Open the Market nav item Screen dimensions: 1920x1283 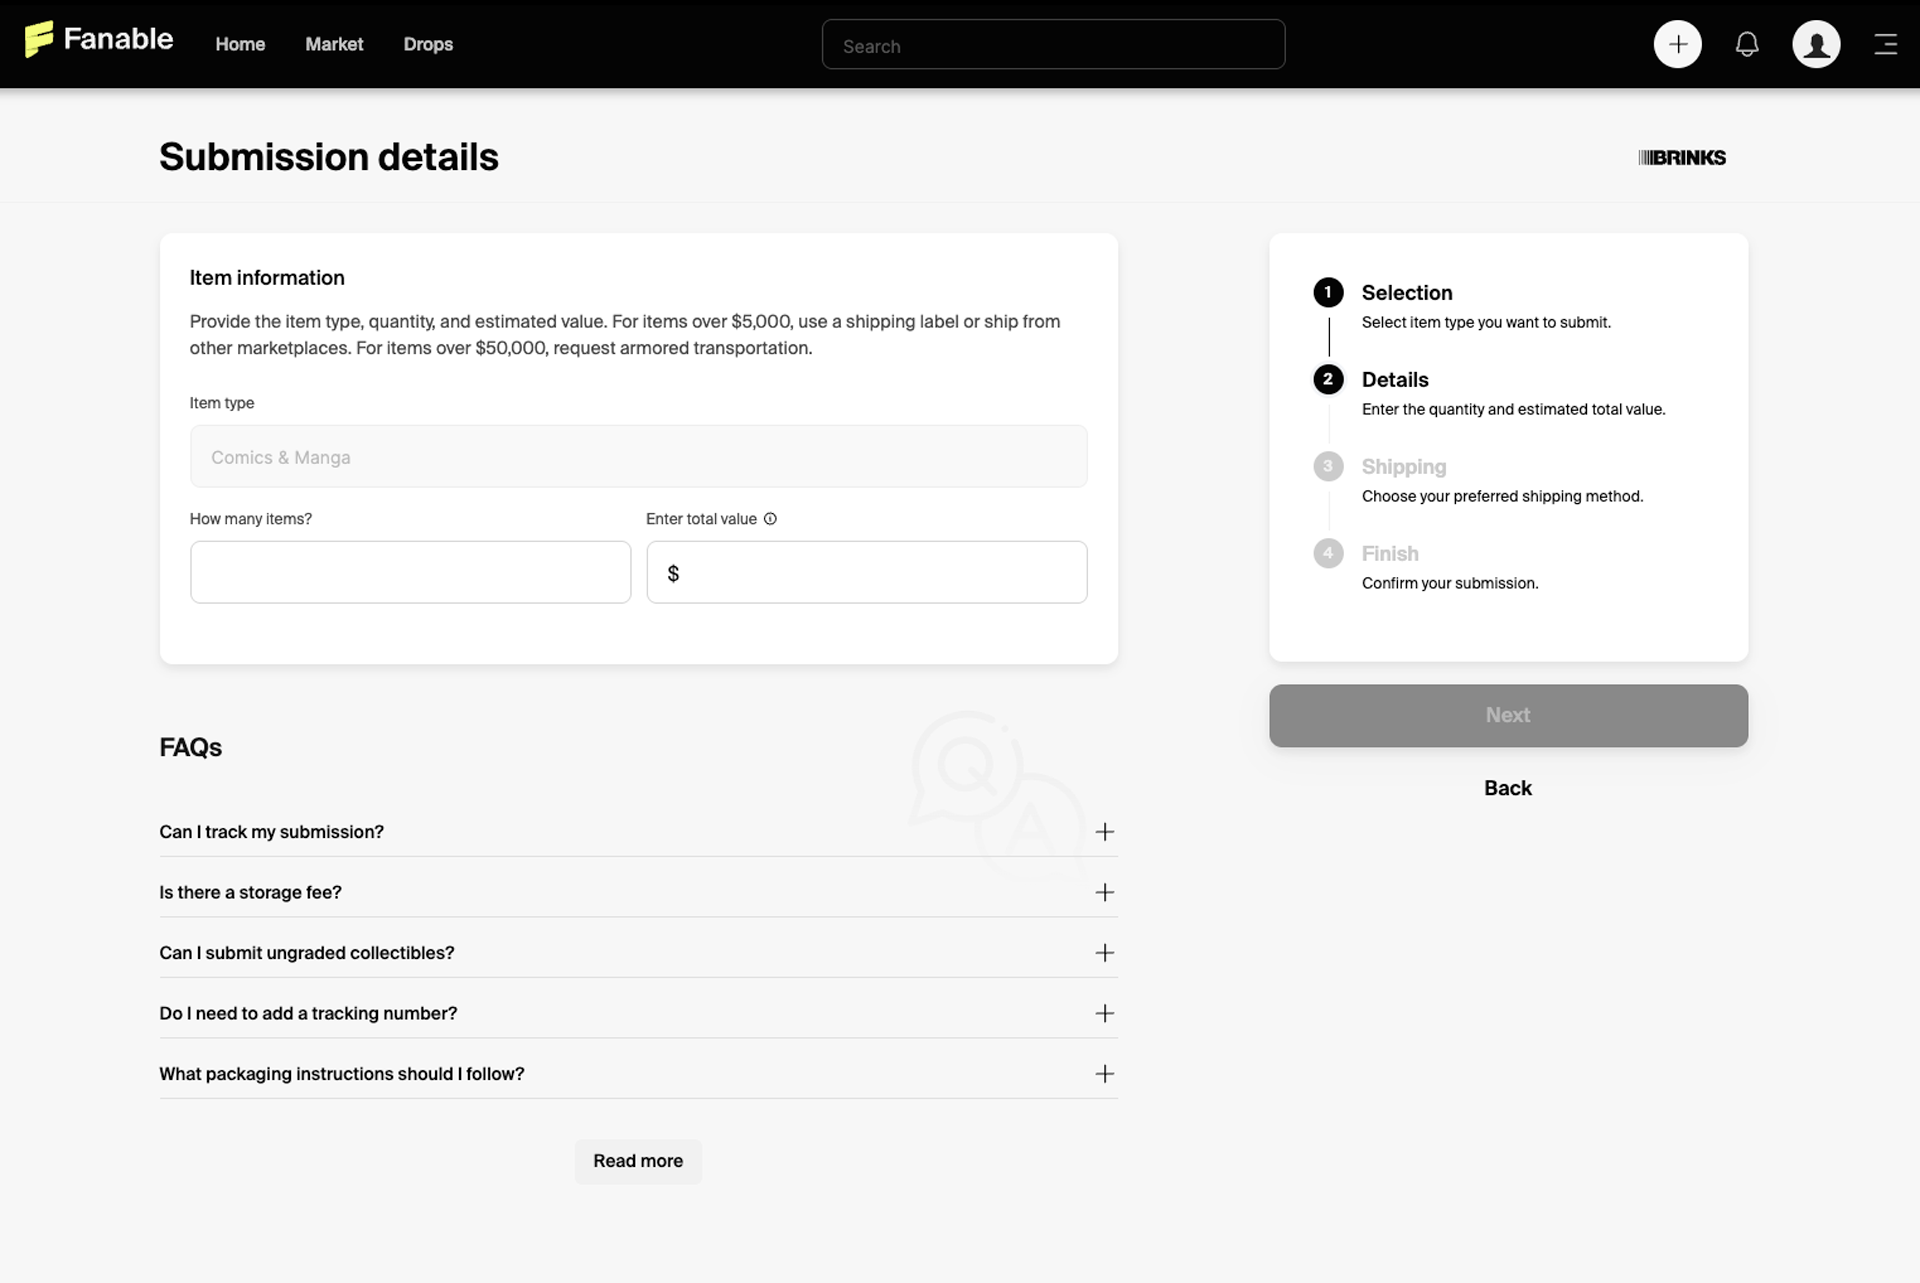click(x=334, y=44)
